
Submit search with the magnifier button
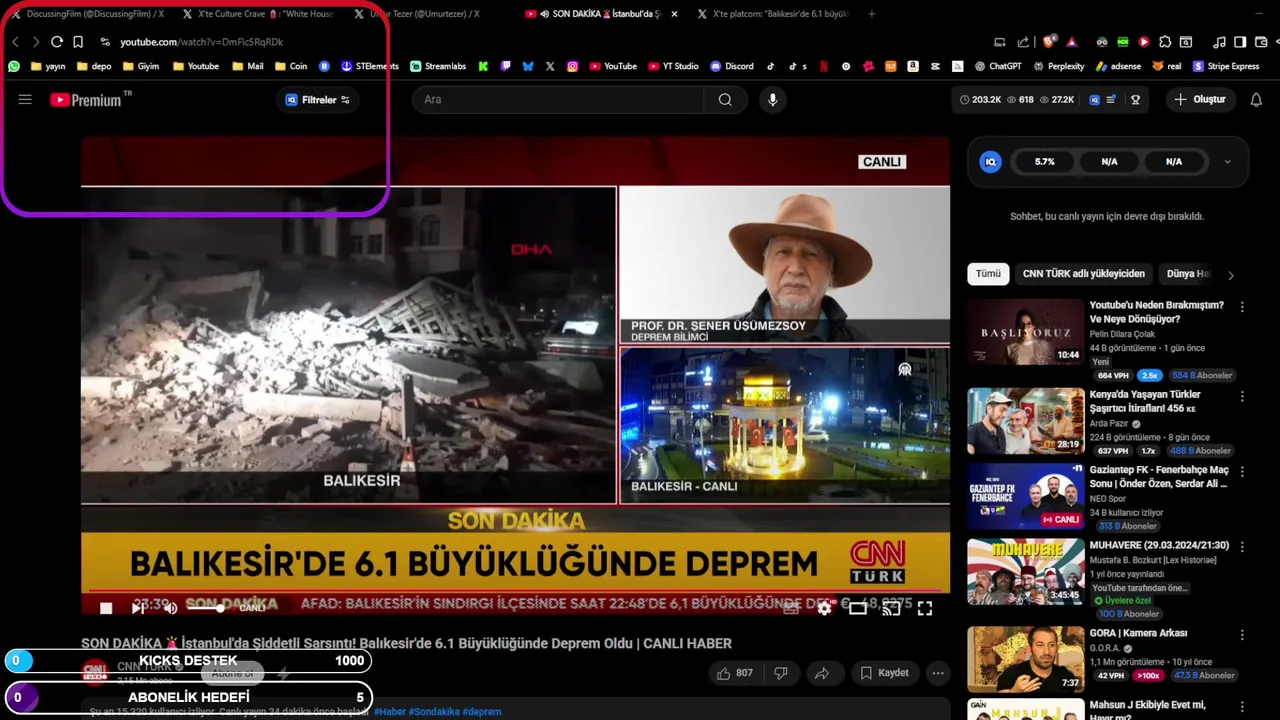pyautogui.click(x=725, y=100)
